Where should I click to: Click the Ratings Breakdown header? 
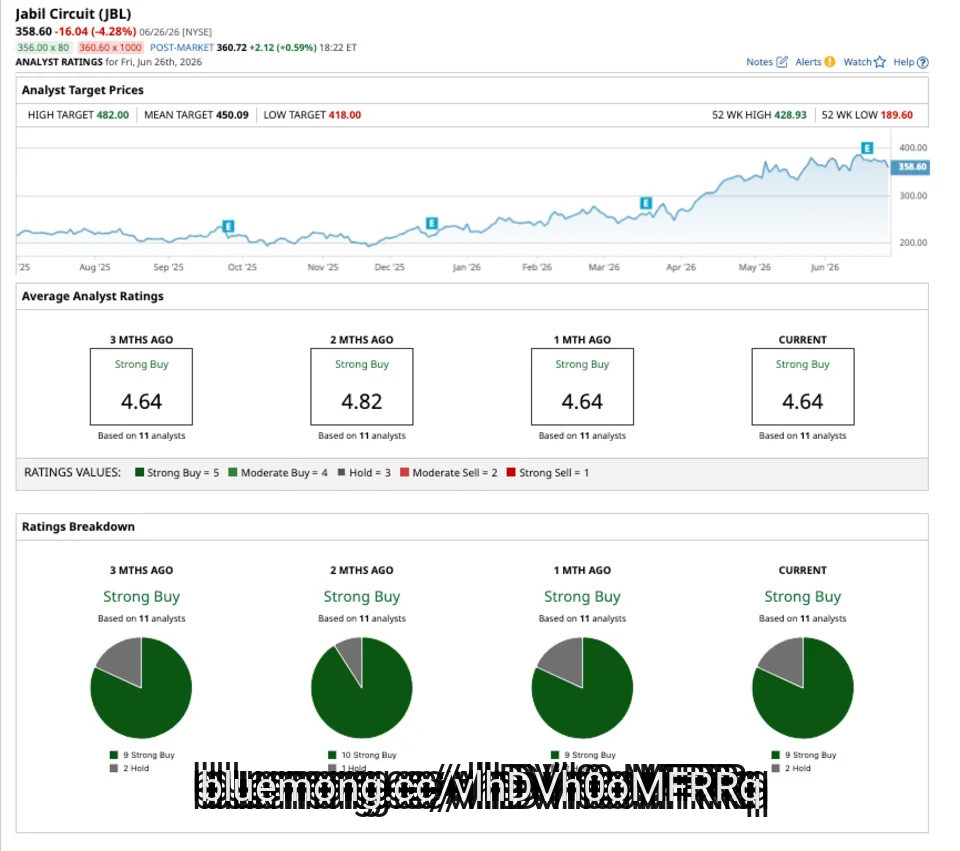pos(78,527)
